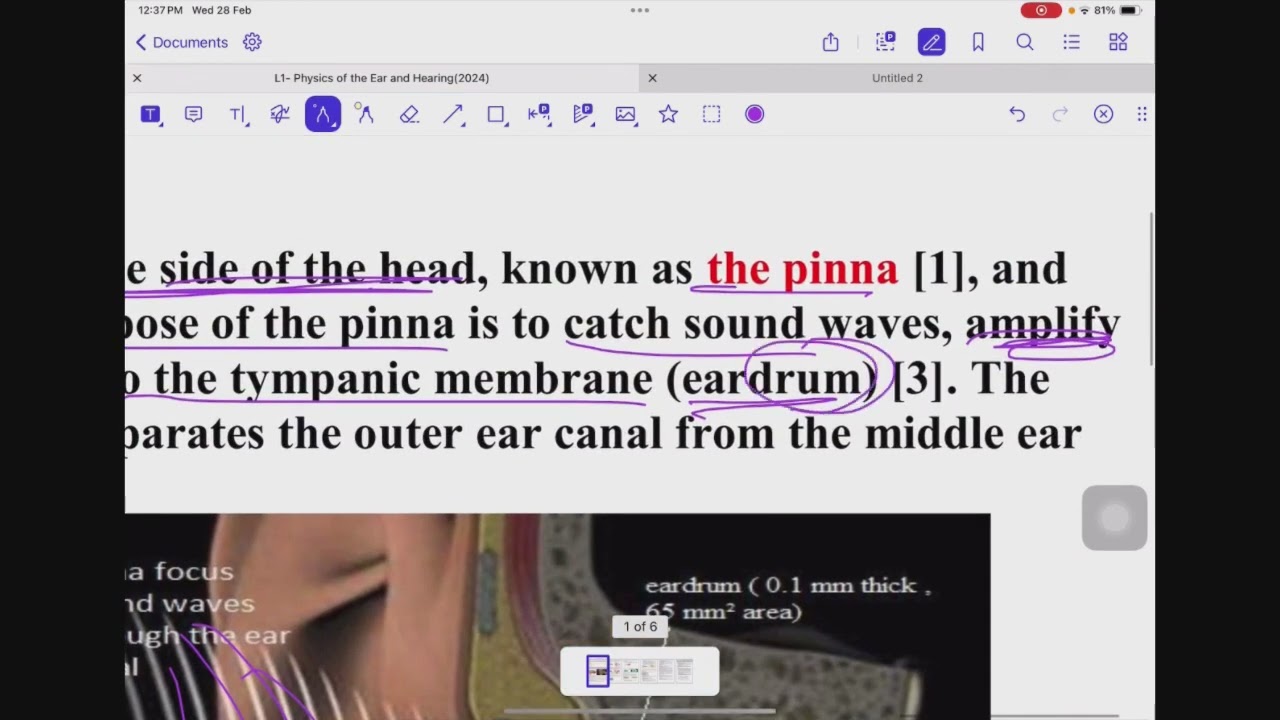This screenshot has height=720, width=1280.
Task: Open the premium text recognition tool
Action: 885,42
